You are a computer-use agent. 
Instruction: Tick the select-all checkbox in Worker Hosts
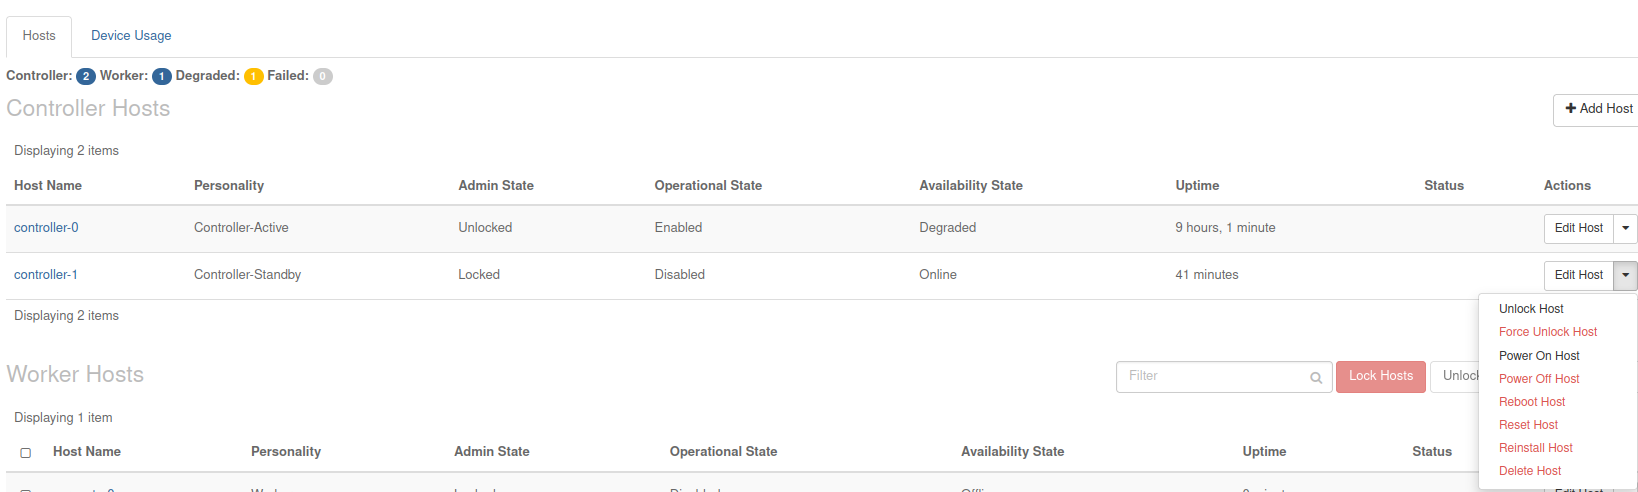(26, 453)
